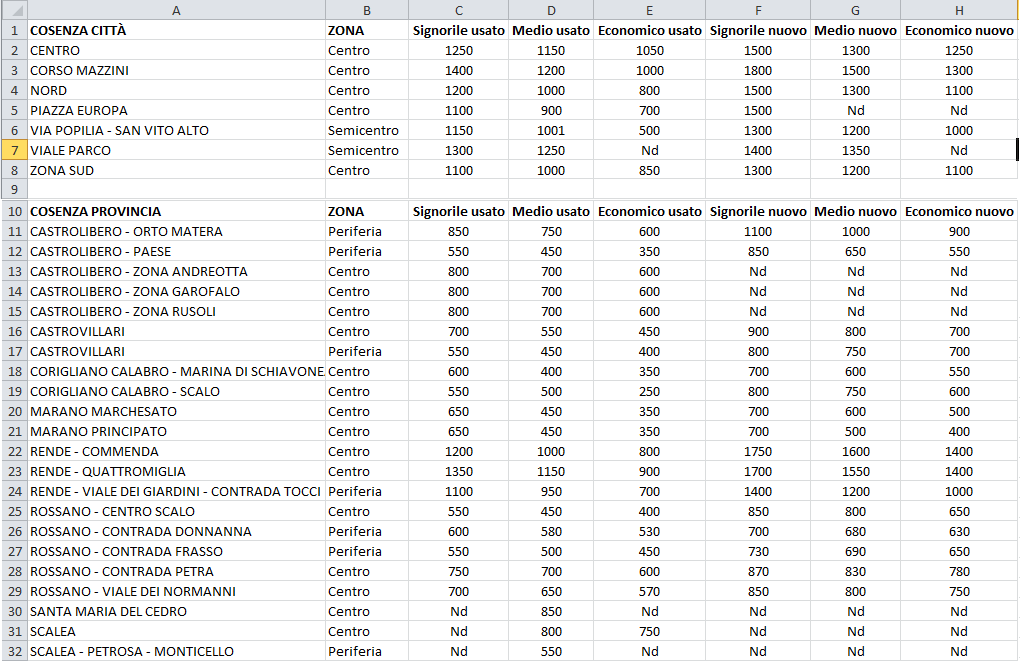Select Economico nuovo header in row 1
Image resolution: width=1021 pixels, height=663 pixels.
(958, 30)
